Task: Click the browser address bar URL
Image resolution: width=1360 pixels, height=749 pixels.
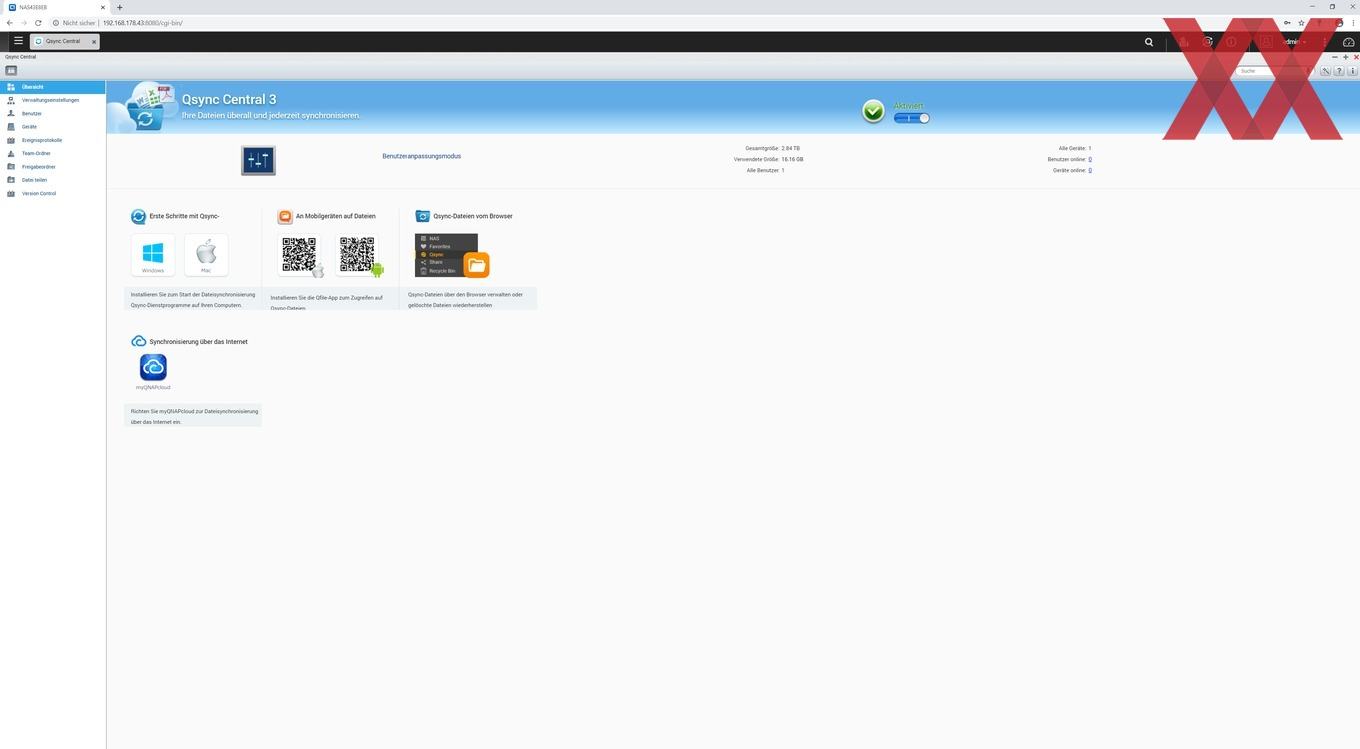Action: [x=142, y=22]
